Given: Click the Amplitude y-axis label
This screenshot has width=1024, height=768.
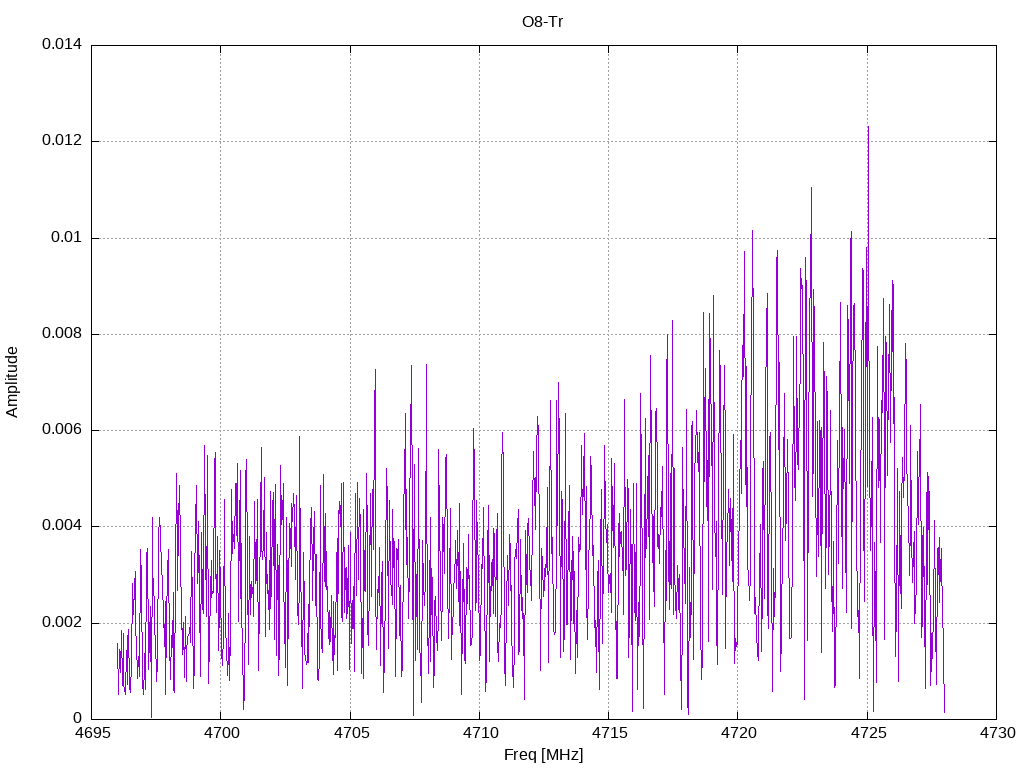Looking at the screenshot, I should [12, 382].
